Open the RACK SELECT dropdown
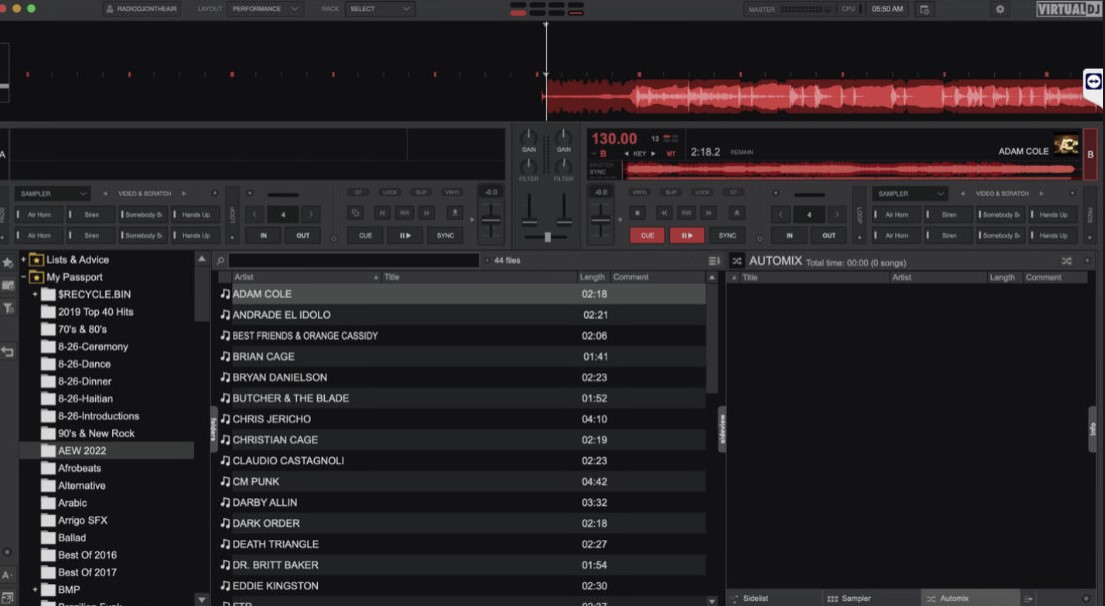This screenshot has width=1105, height=606. click(x=380, y=9)
